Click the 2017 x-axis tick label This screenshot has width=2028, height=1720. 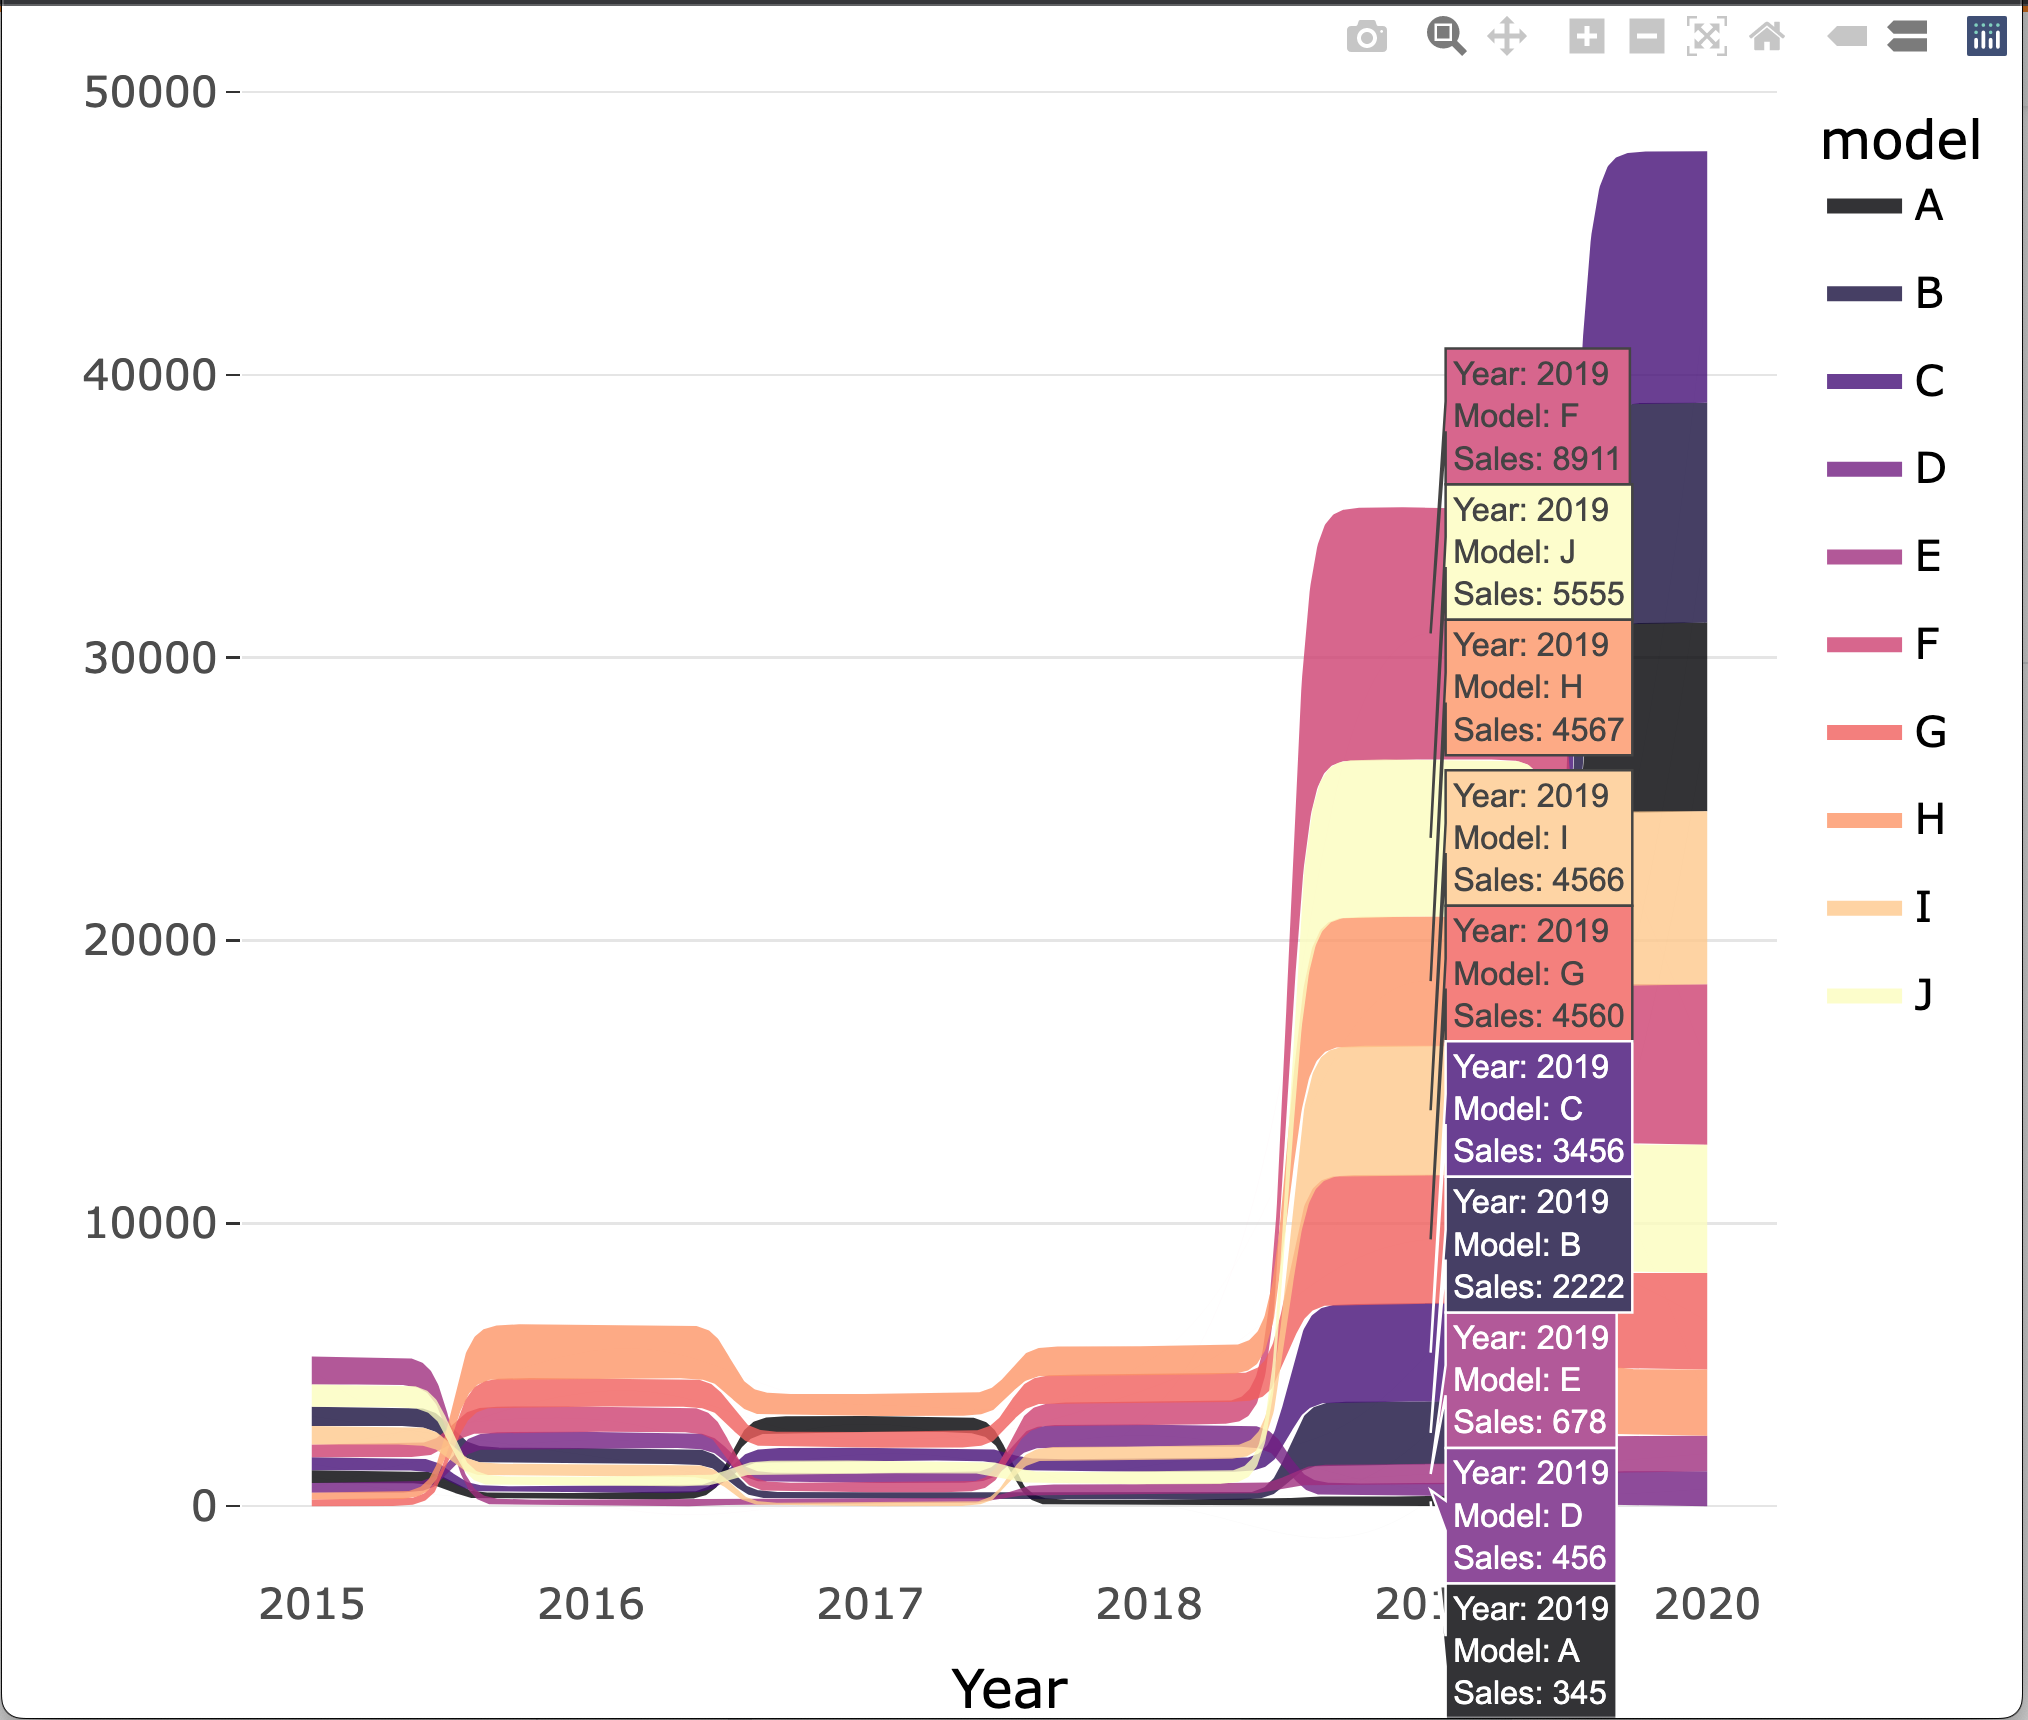(870, 1604)
